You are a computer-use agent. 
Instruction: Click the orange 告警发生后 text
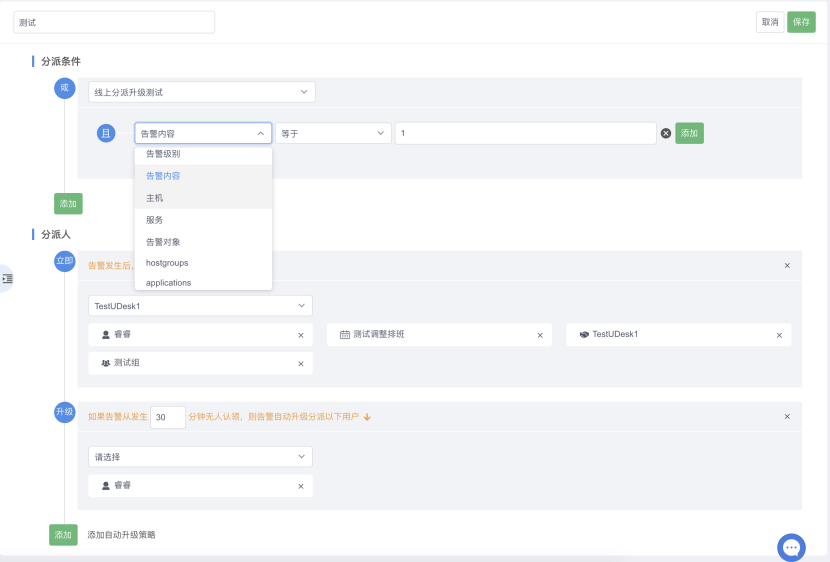[x=111, y=266]
